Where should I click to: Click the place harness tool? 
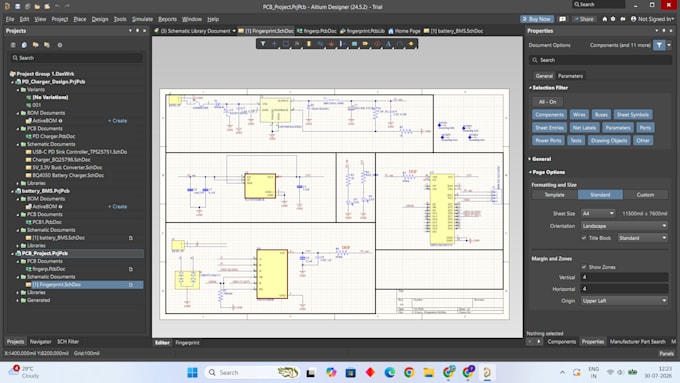[343, 43]
